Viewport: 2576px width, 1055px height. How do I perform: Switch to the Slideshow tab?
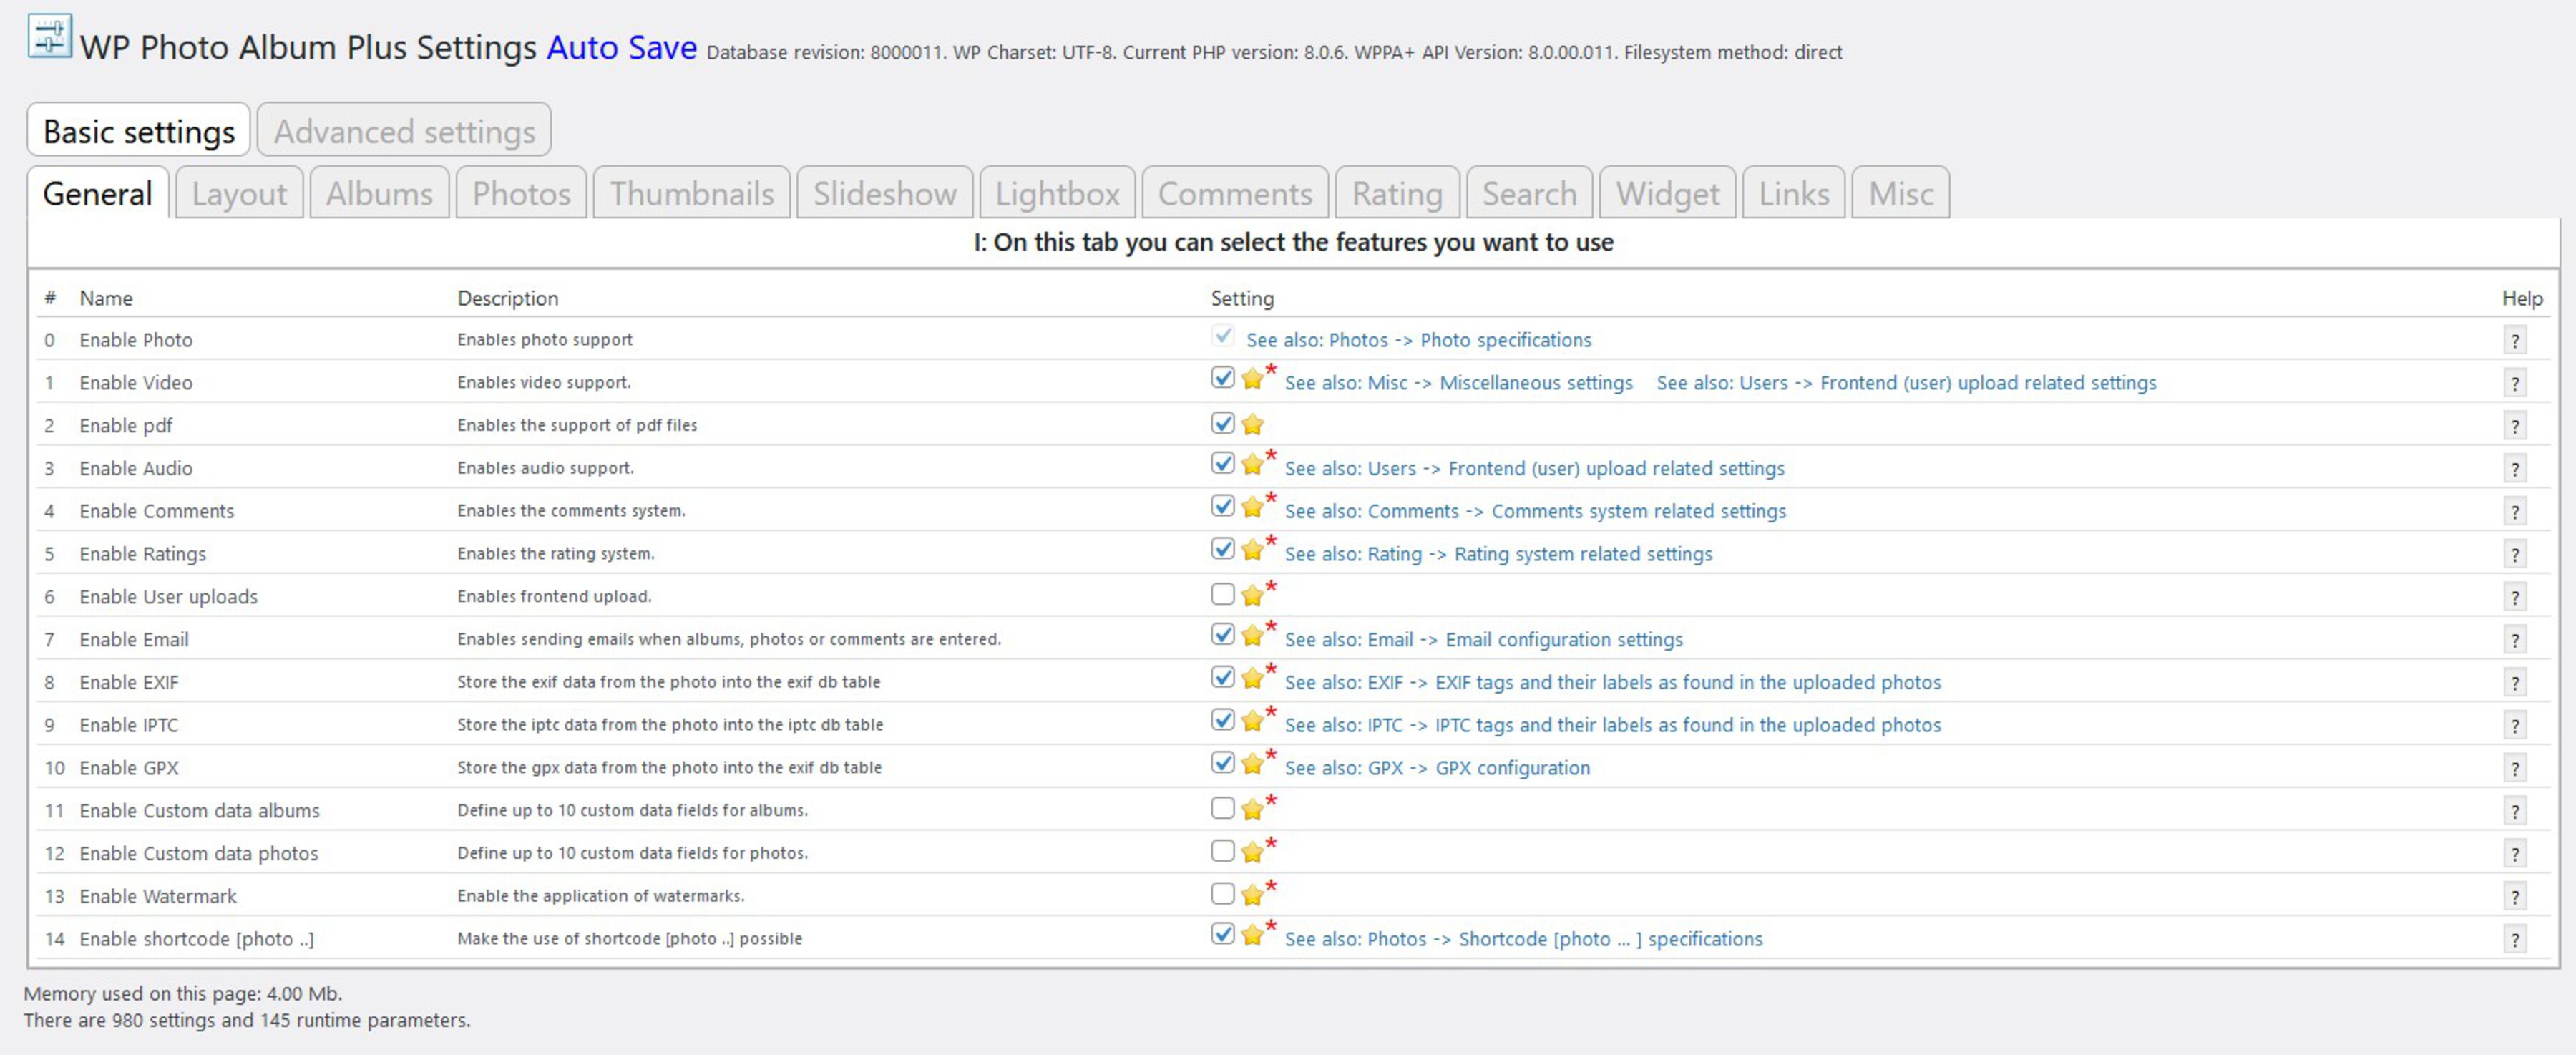[x=884, y=194]
